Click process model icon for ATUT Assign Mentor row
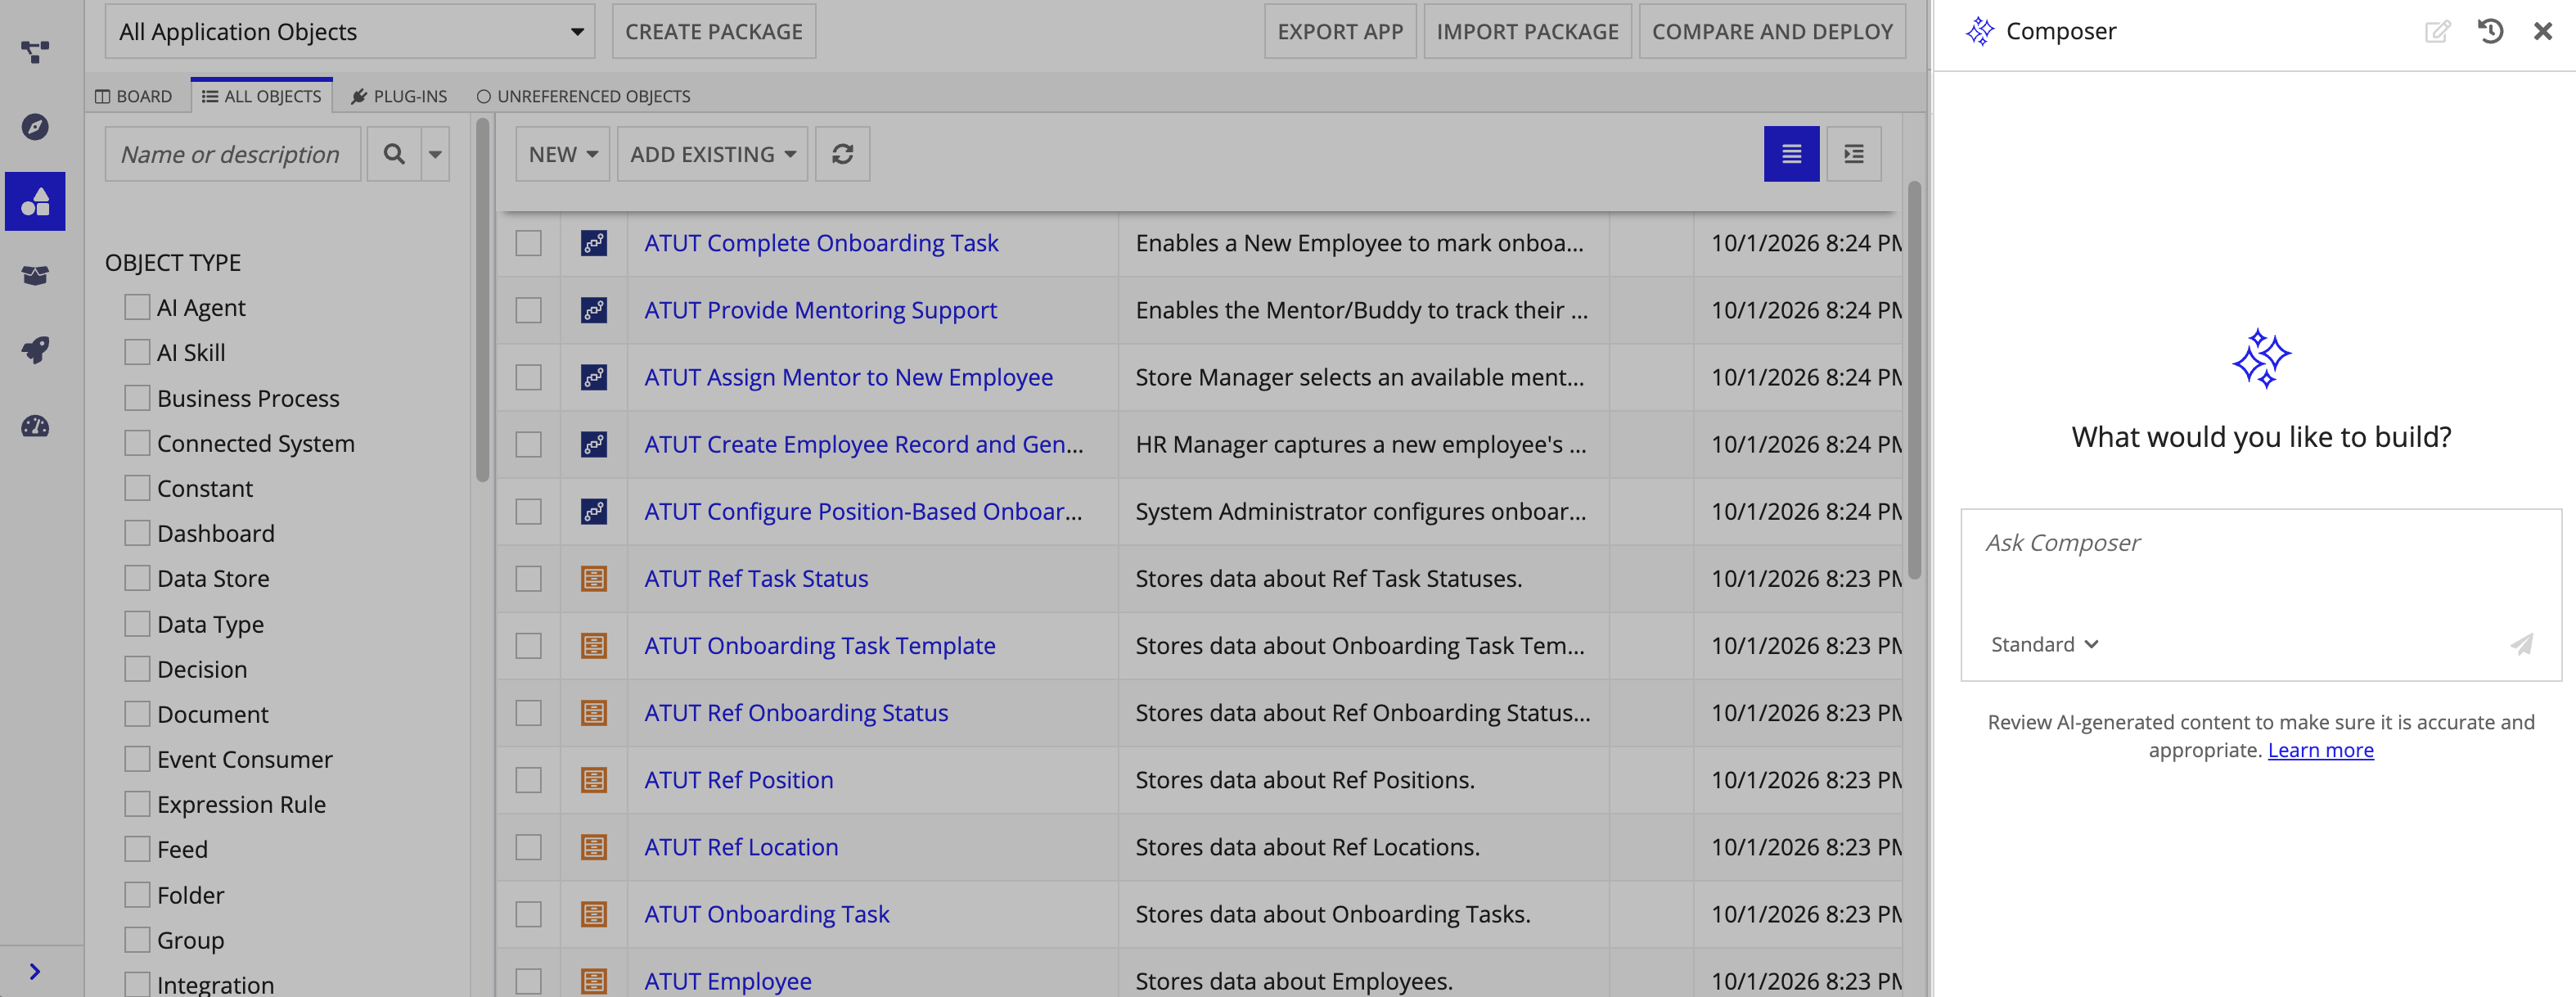The image size is (2576, 997). [x=594, y=377]
